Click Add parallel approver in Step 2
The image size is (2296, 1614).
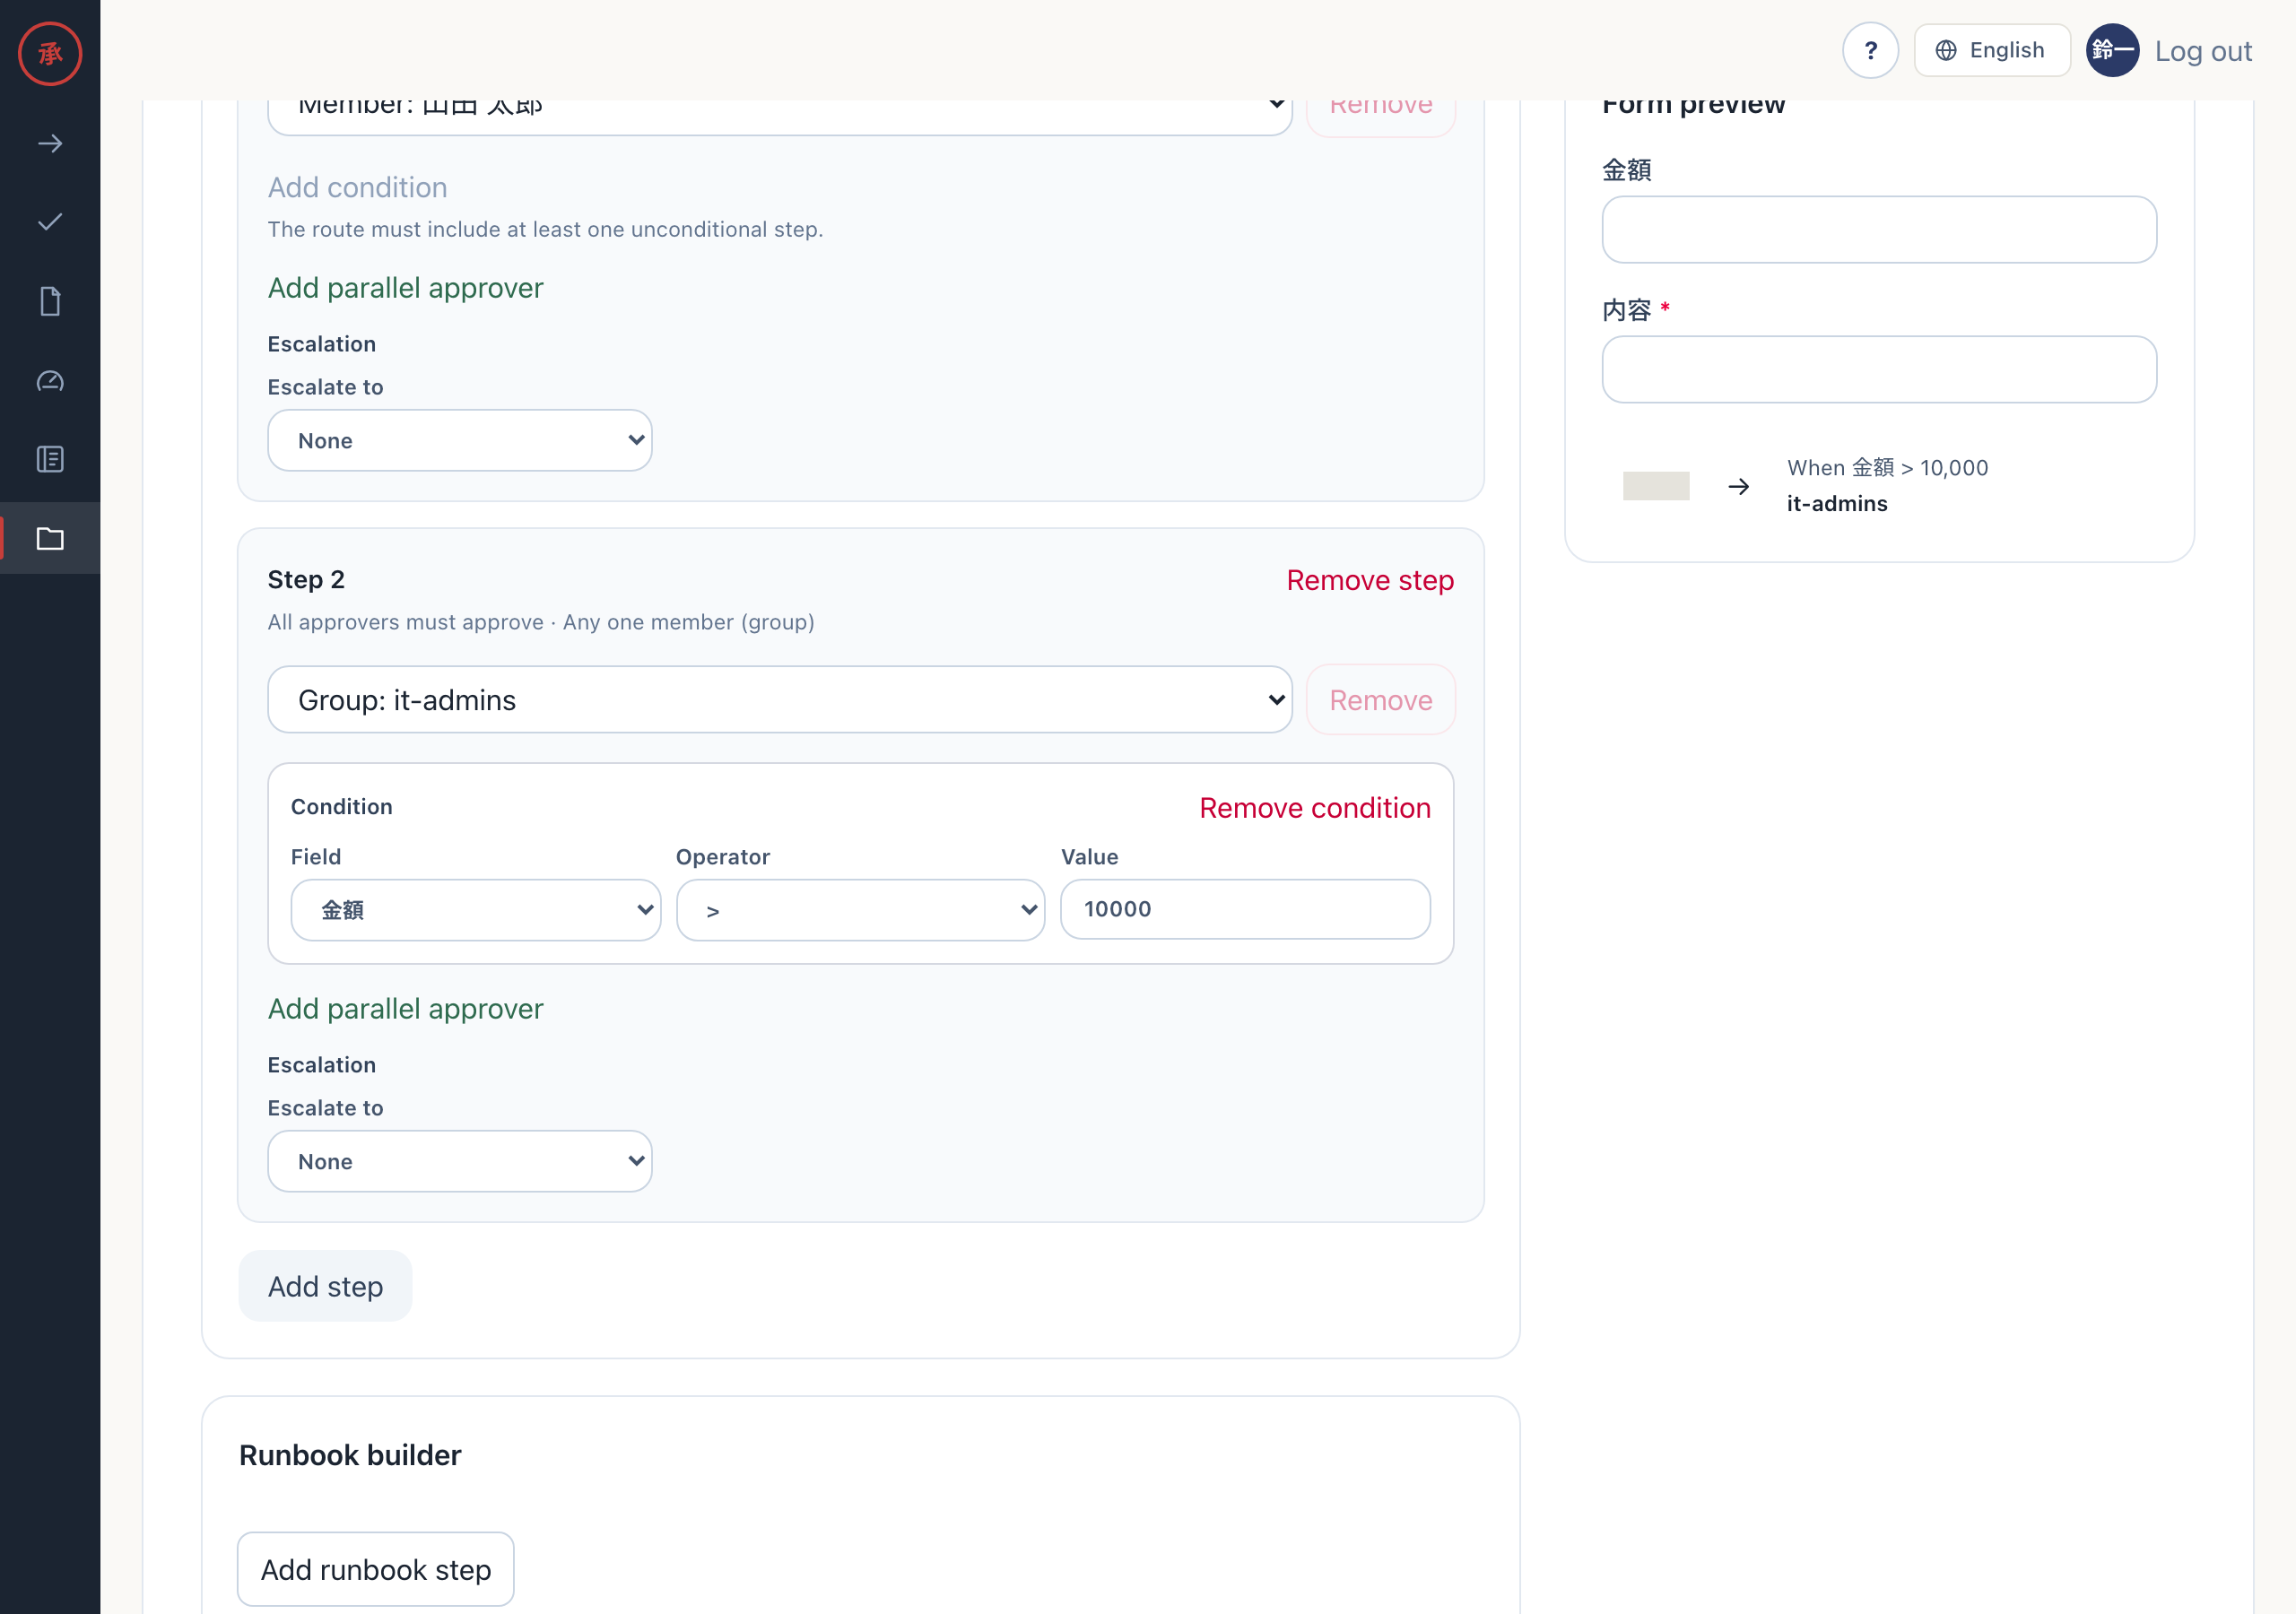click(x=405, y=1008)
